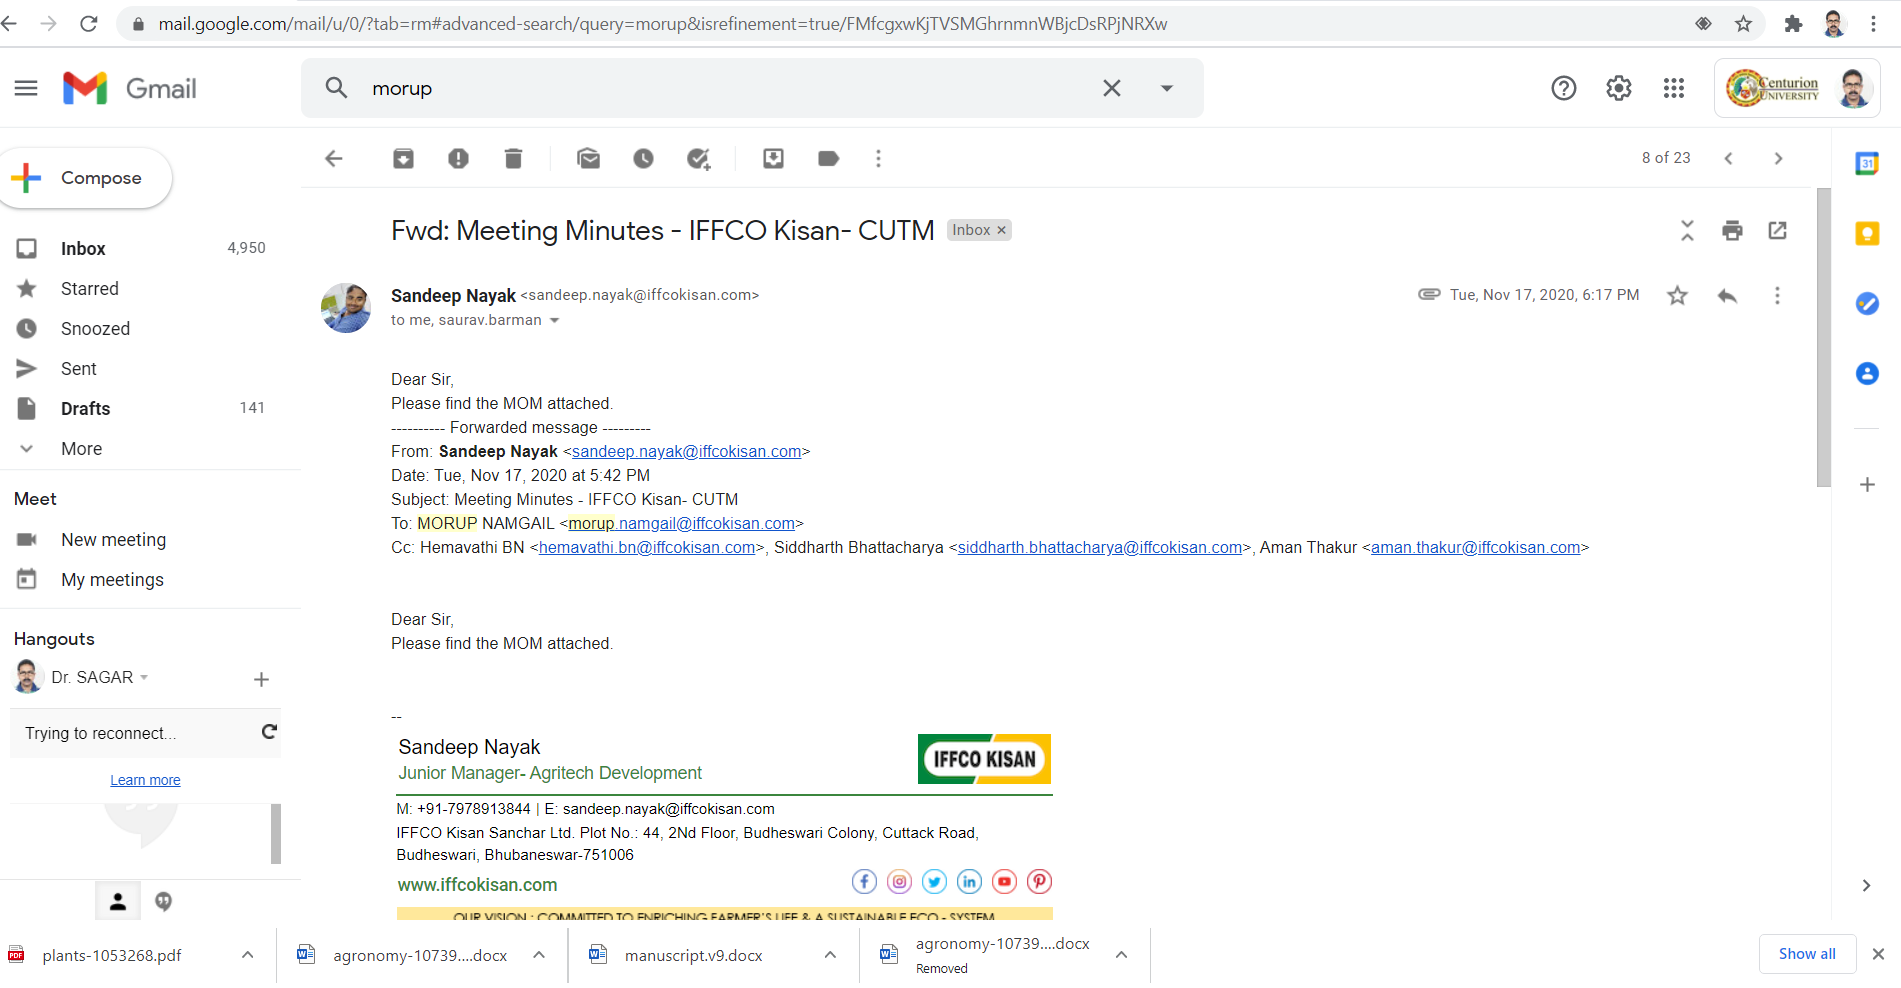This screenshot has height=988, width=1901.
Task: Retry Hangouts reconnect icon
Action: pos(269,732)
